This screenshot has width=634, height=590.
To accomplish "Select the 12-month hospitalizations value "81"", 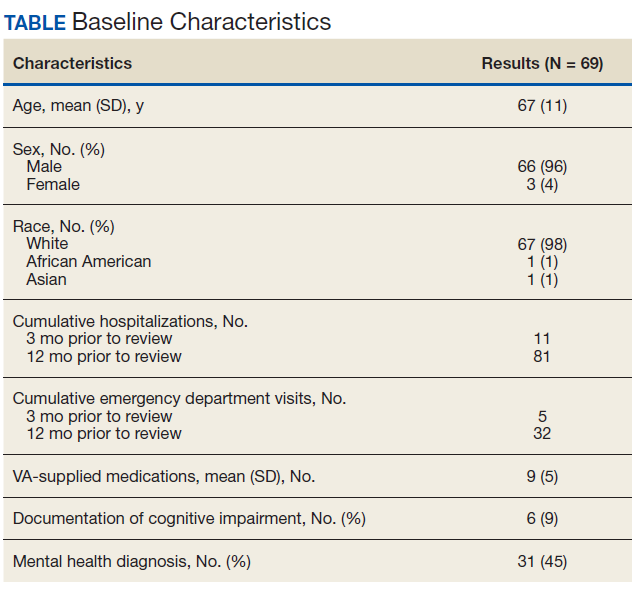I will point(542,356).
